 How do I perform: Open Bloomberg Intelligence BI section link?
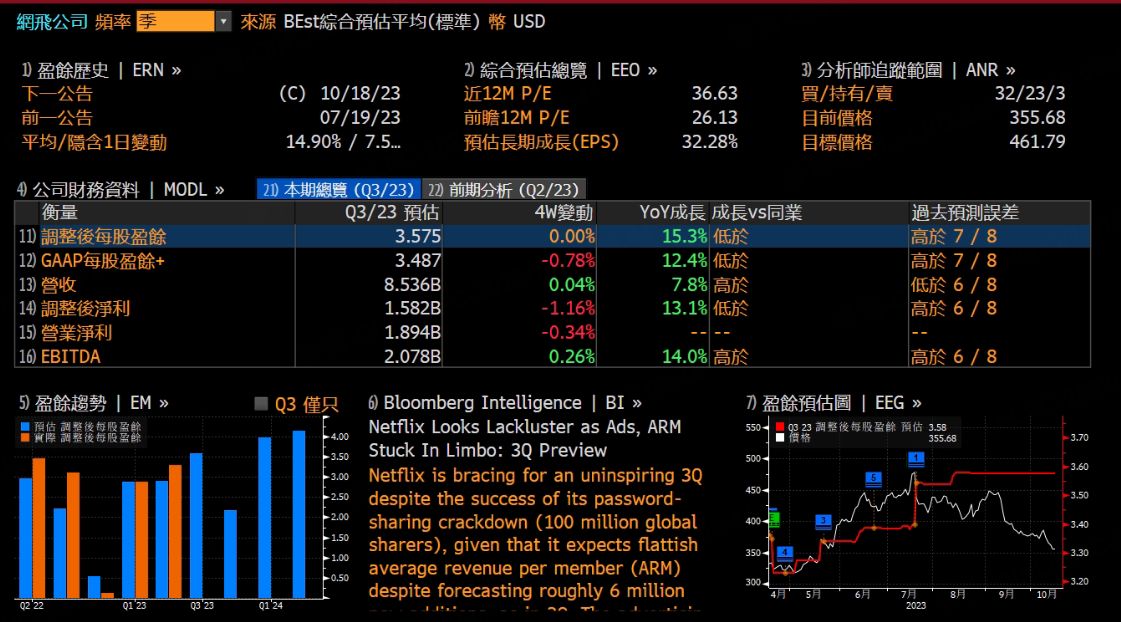(505, 403)
